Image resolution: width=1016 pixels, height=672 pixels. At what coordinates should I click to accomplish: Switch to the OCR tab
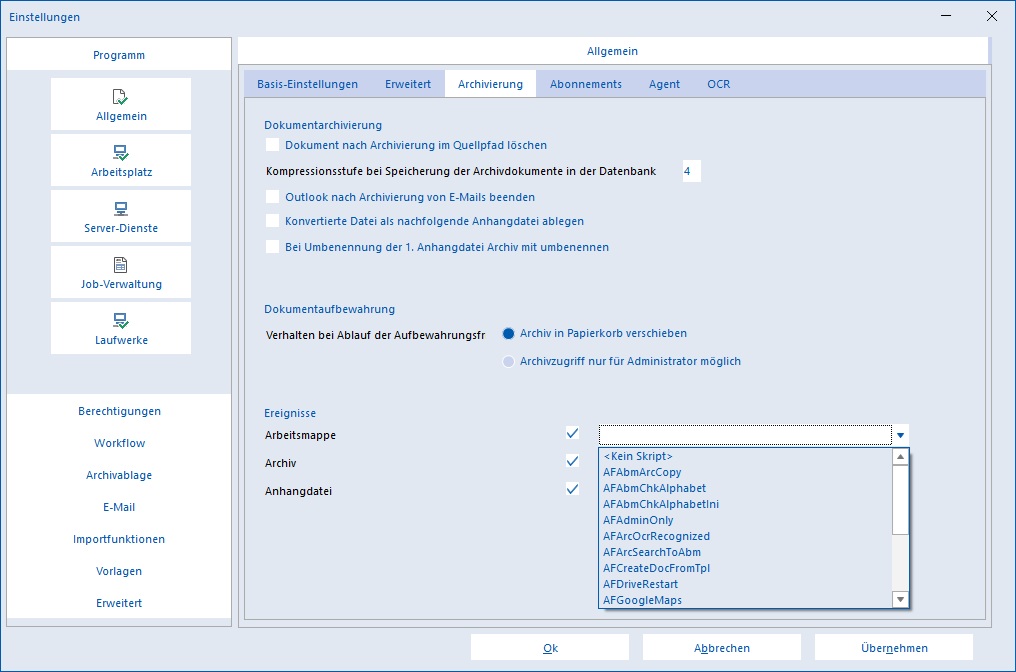(x=719, y=84)
